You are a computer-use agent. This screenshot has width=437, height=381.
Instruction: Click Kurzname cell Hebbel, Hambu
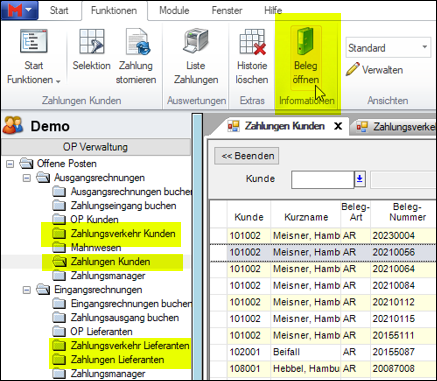[x=306, y=369]
